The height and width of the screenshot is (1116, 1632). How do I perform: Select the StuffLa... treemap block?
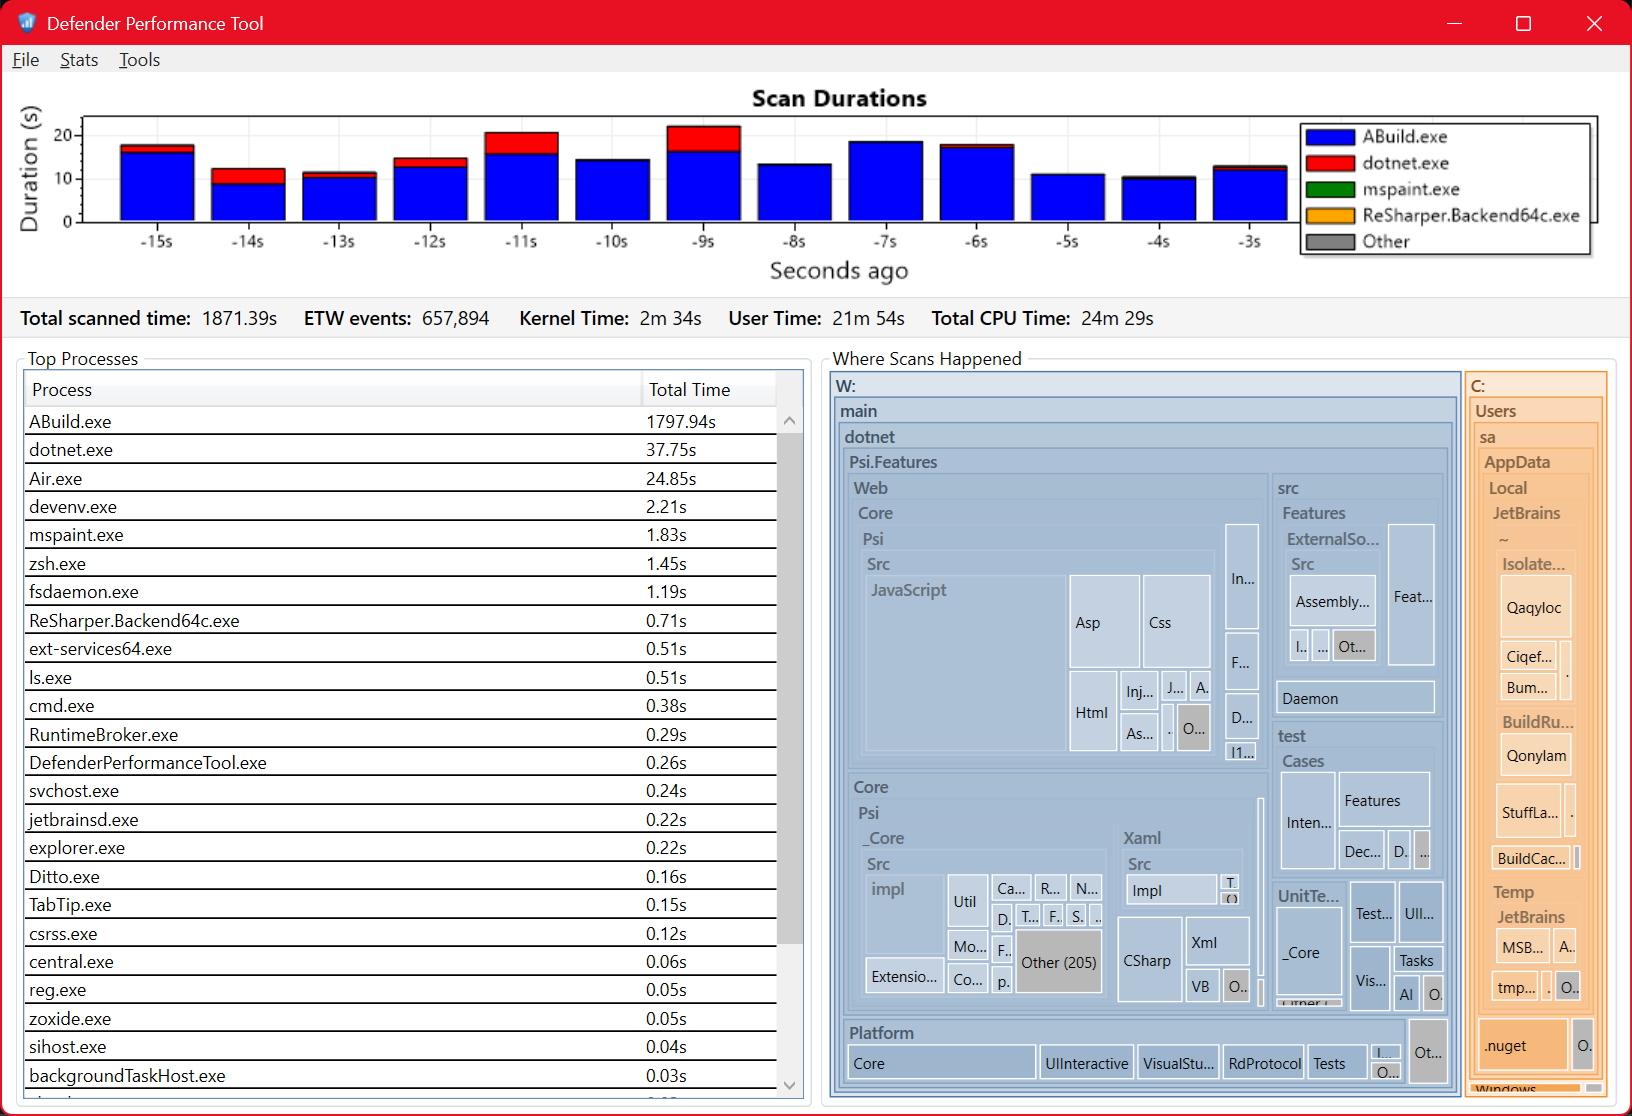tap(1529, 812)
